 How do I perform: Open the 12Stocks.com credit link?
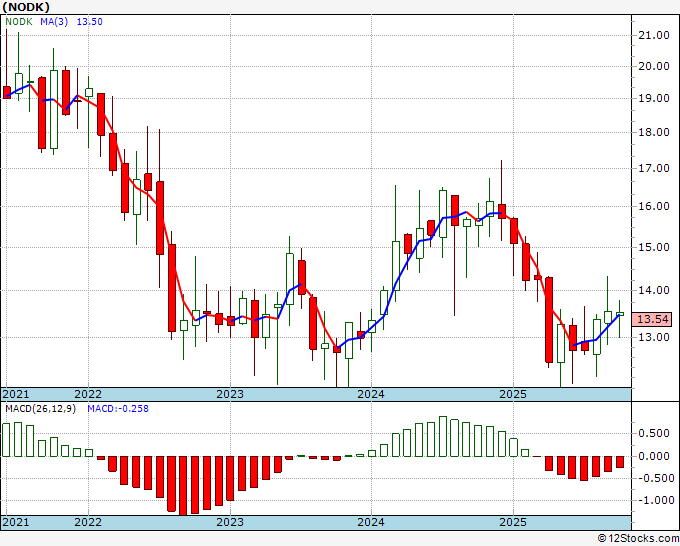[x=638, y=539]
